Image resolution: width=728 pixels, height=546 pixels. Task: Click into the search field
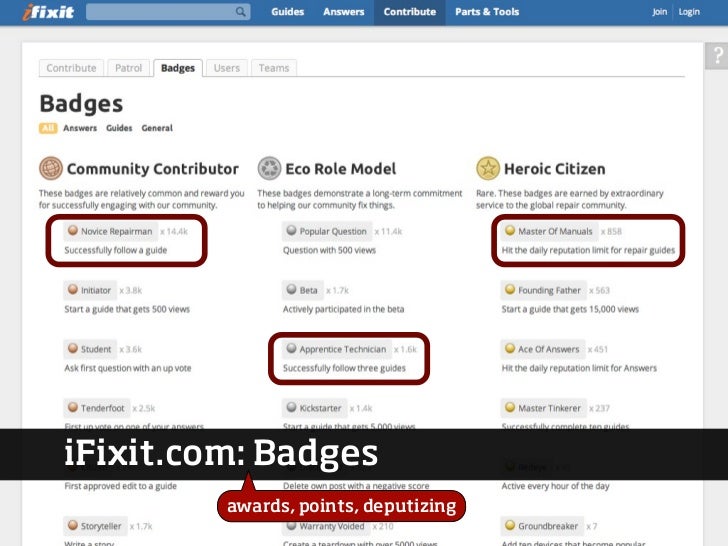pyautogui.click(x=168, y=12)
